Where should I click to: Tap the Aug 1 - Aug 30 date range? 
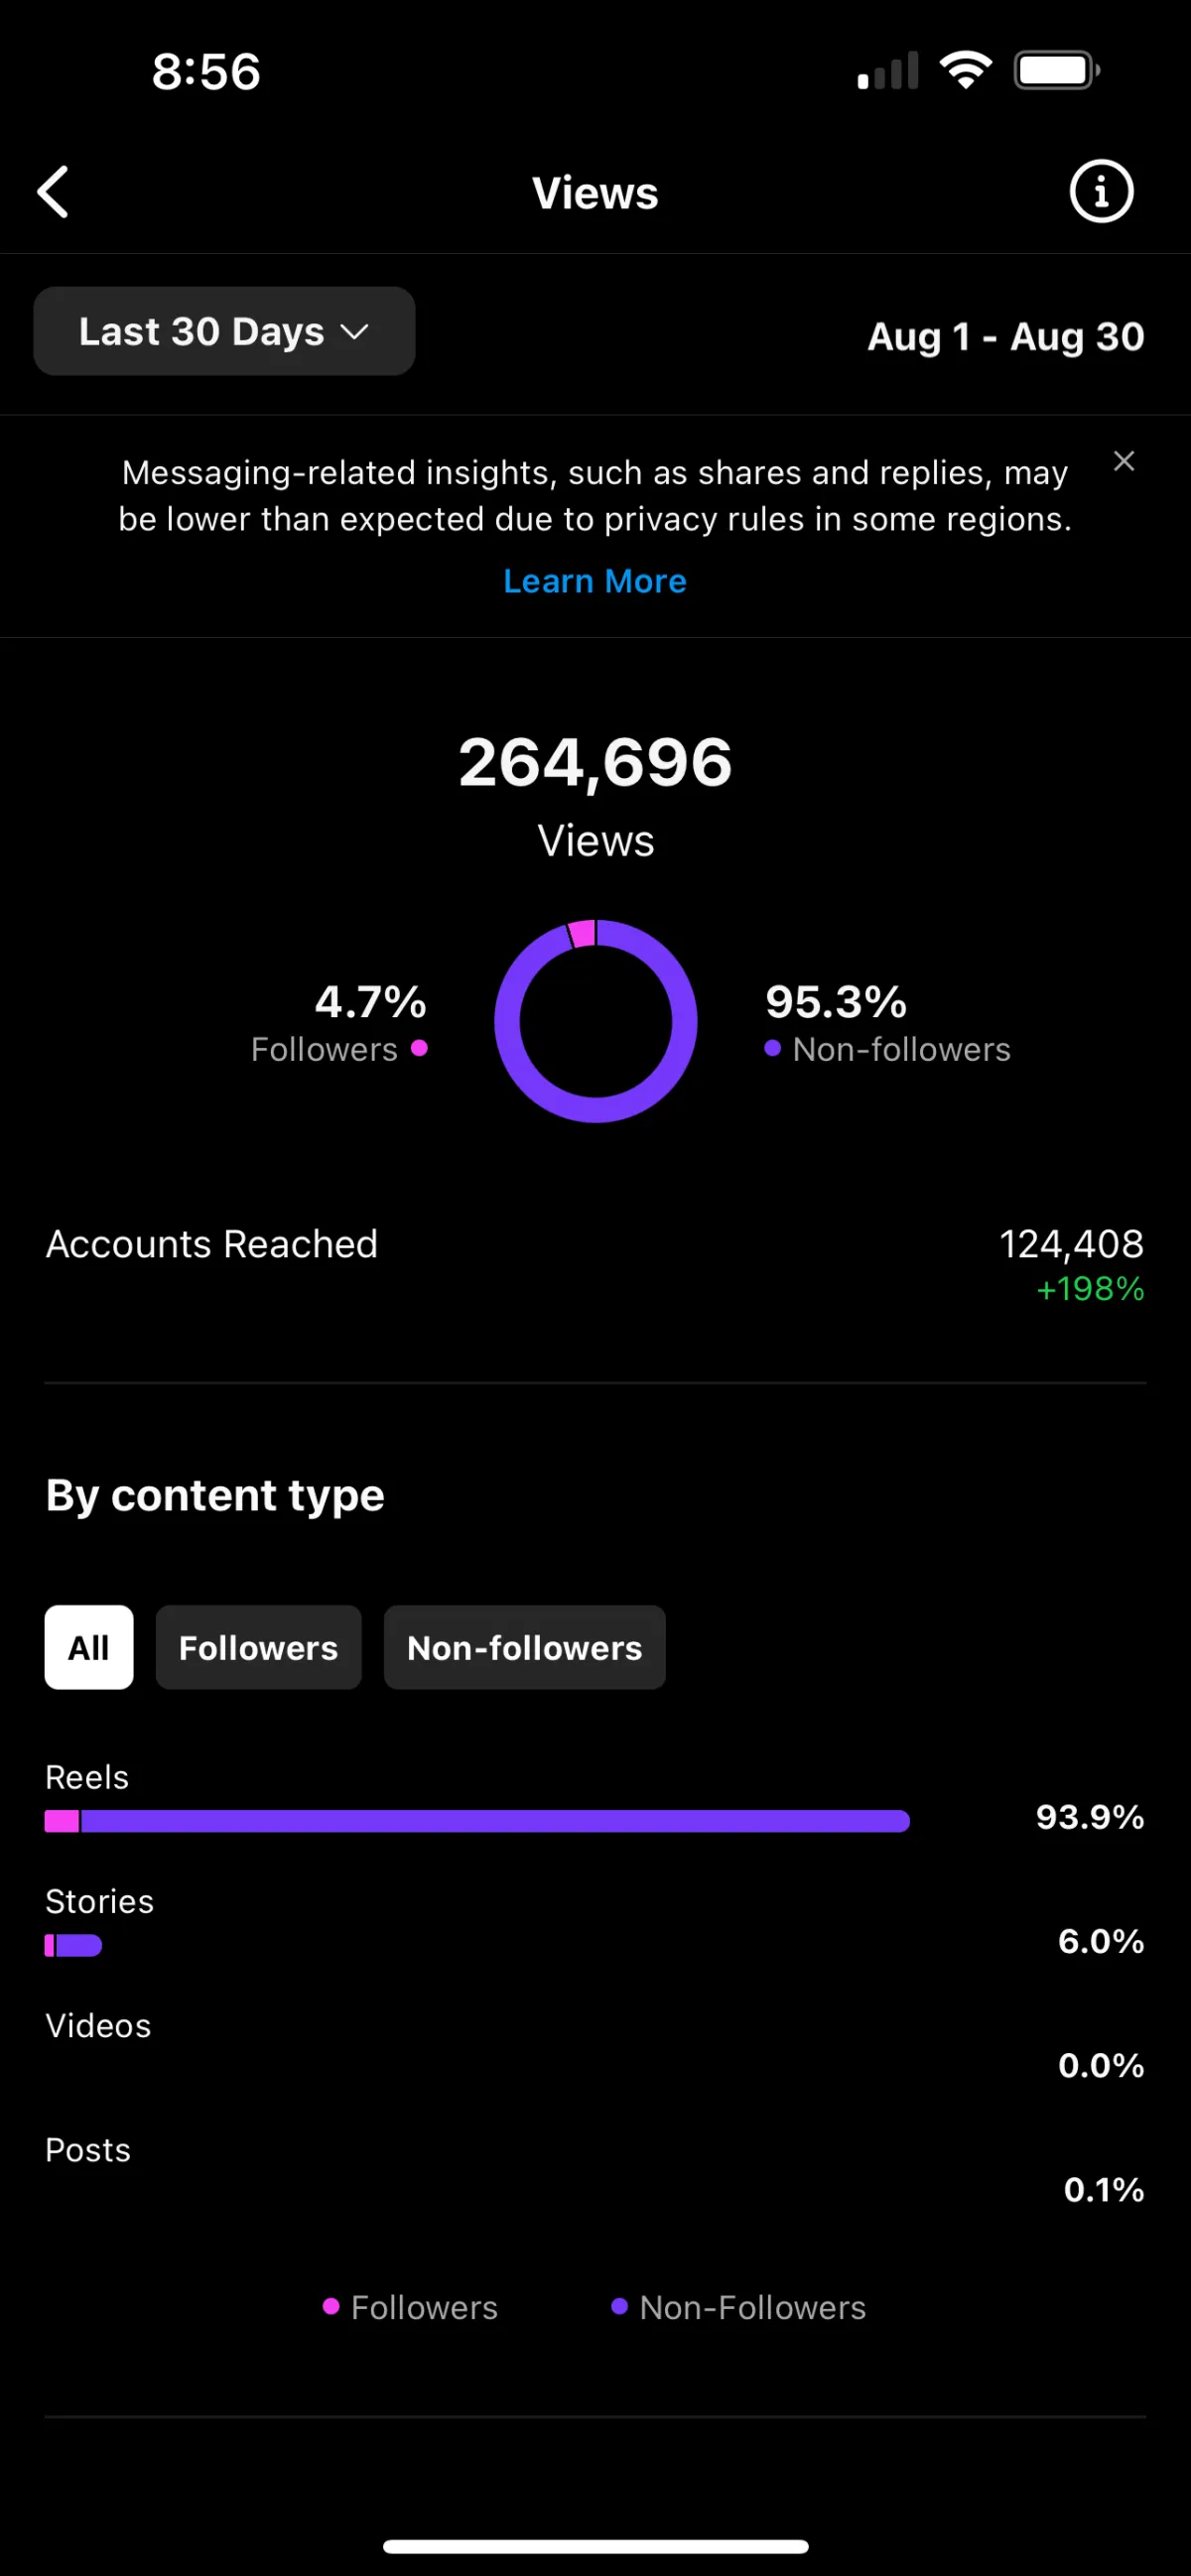tap(1005, 336)
